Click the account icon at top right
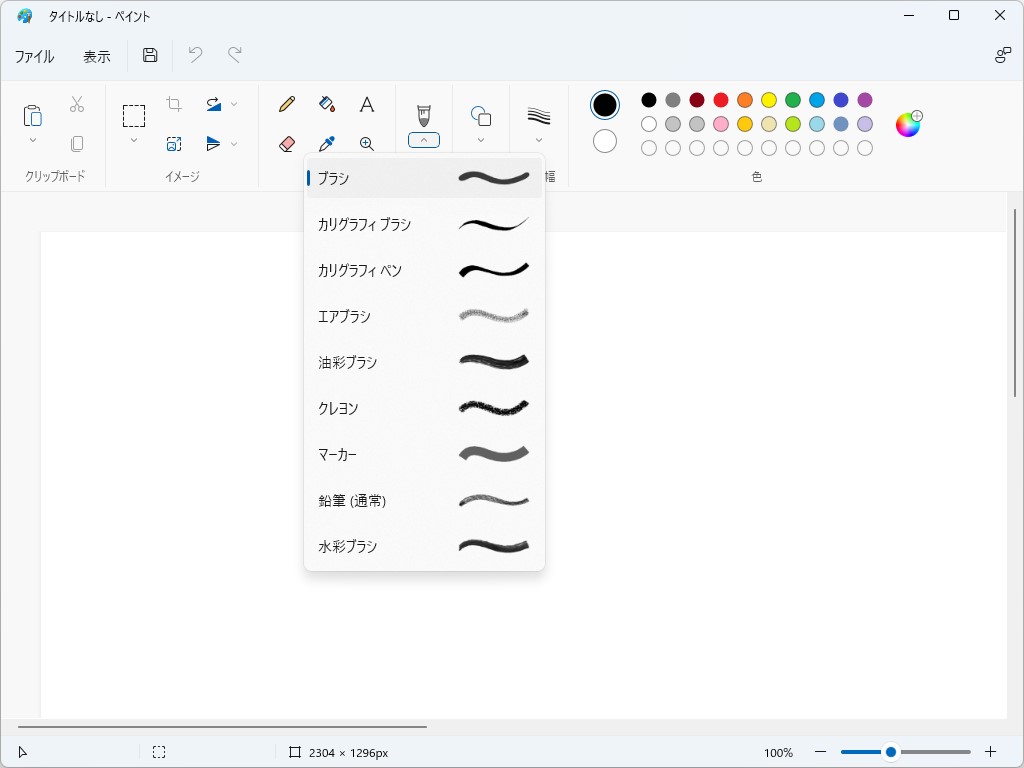The width and height of the screenshot is (1024, 768). (1002, 56)
